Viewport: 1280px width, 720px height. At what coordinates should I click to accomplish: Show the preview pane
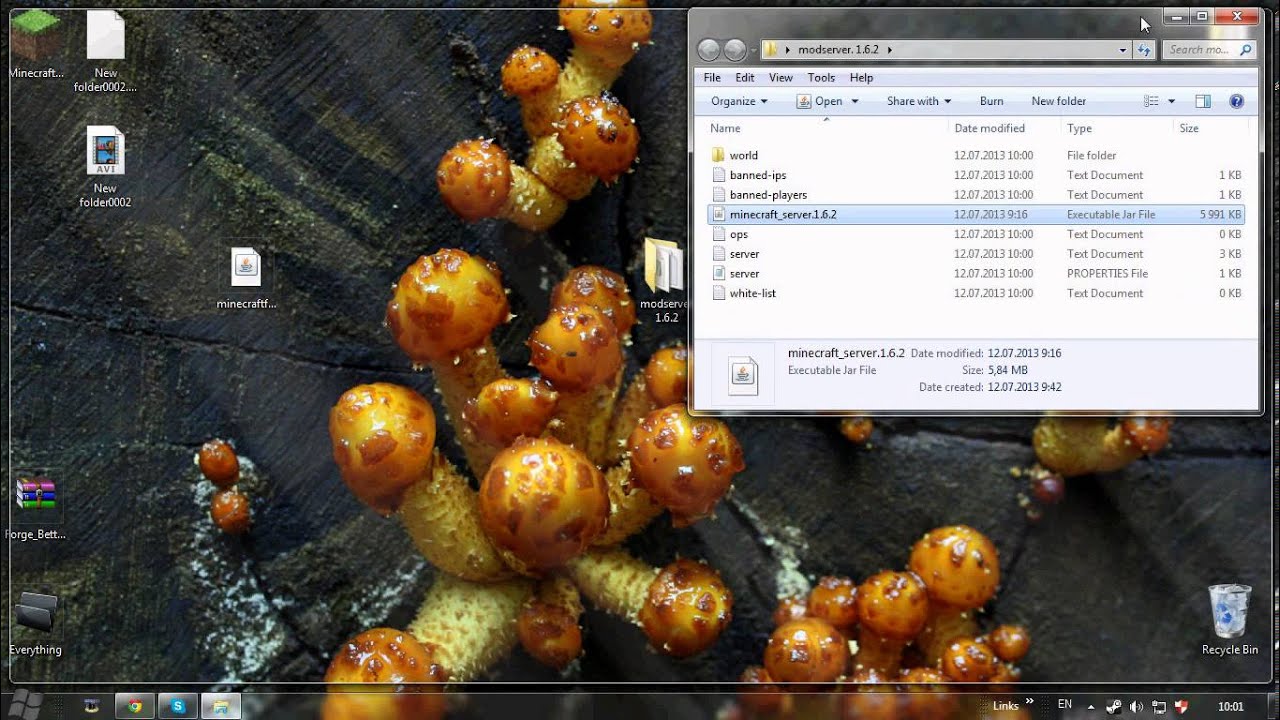pyautogui.click(x=1203, y=101)
